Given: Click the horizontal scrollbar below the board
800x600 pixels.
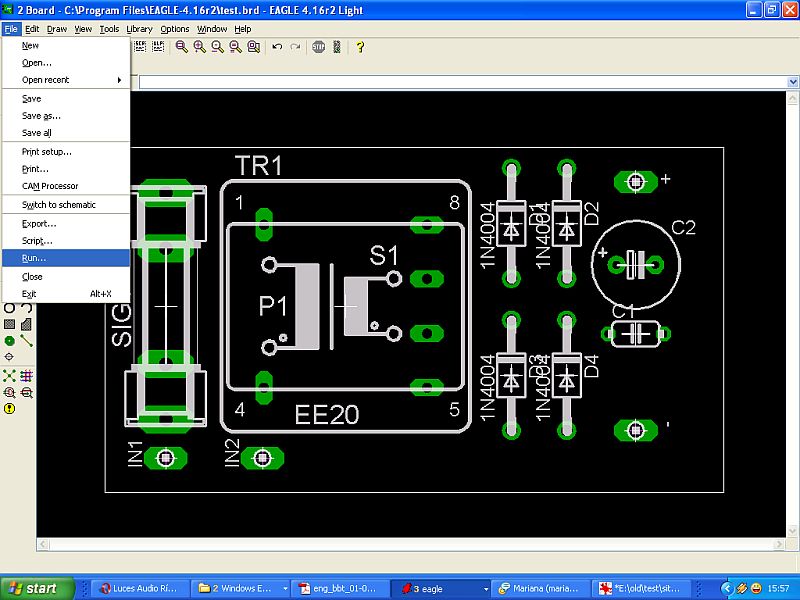Looking at the screenshot, I should [x=411, y=544].
